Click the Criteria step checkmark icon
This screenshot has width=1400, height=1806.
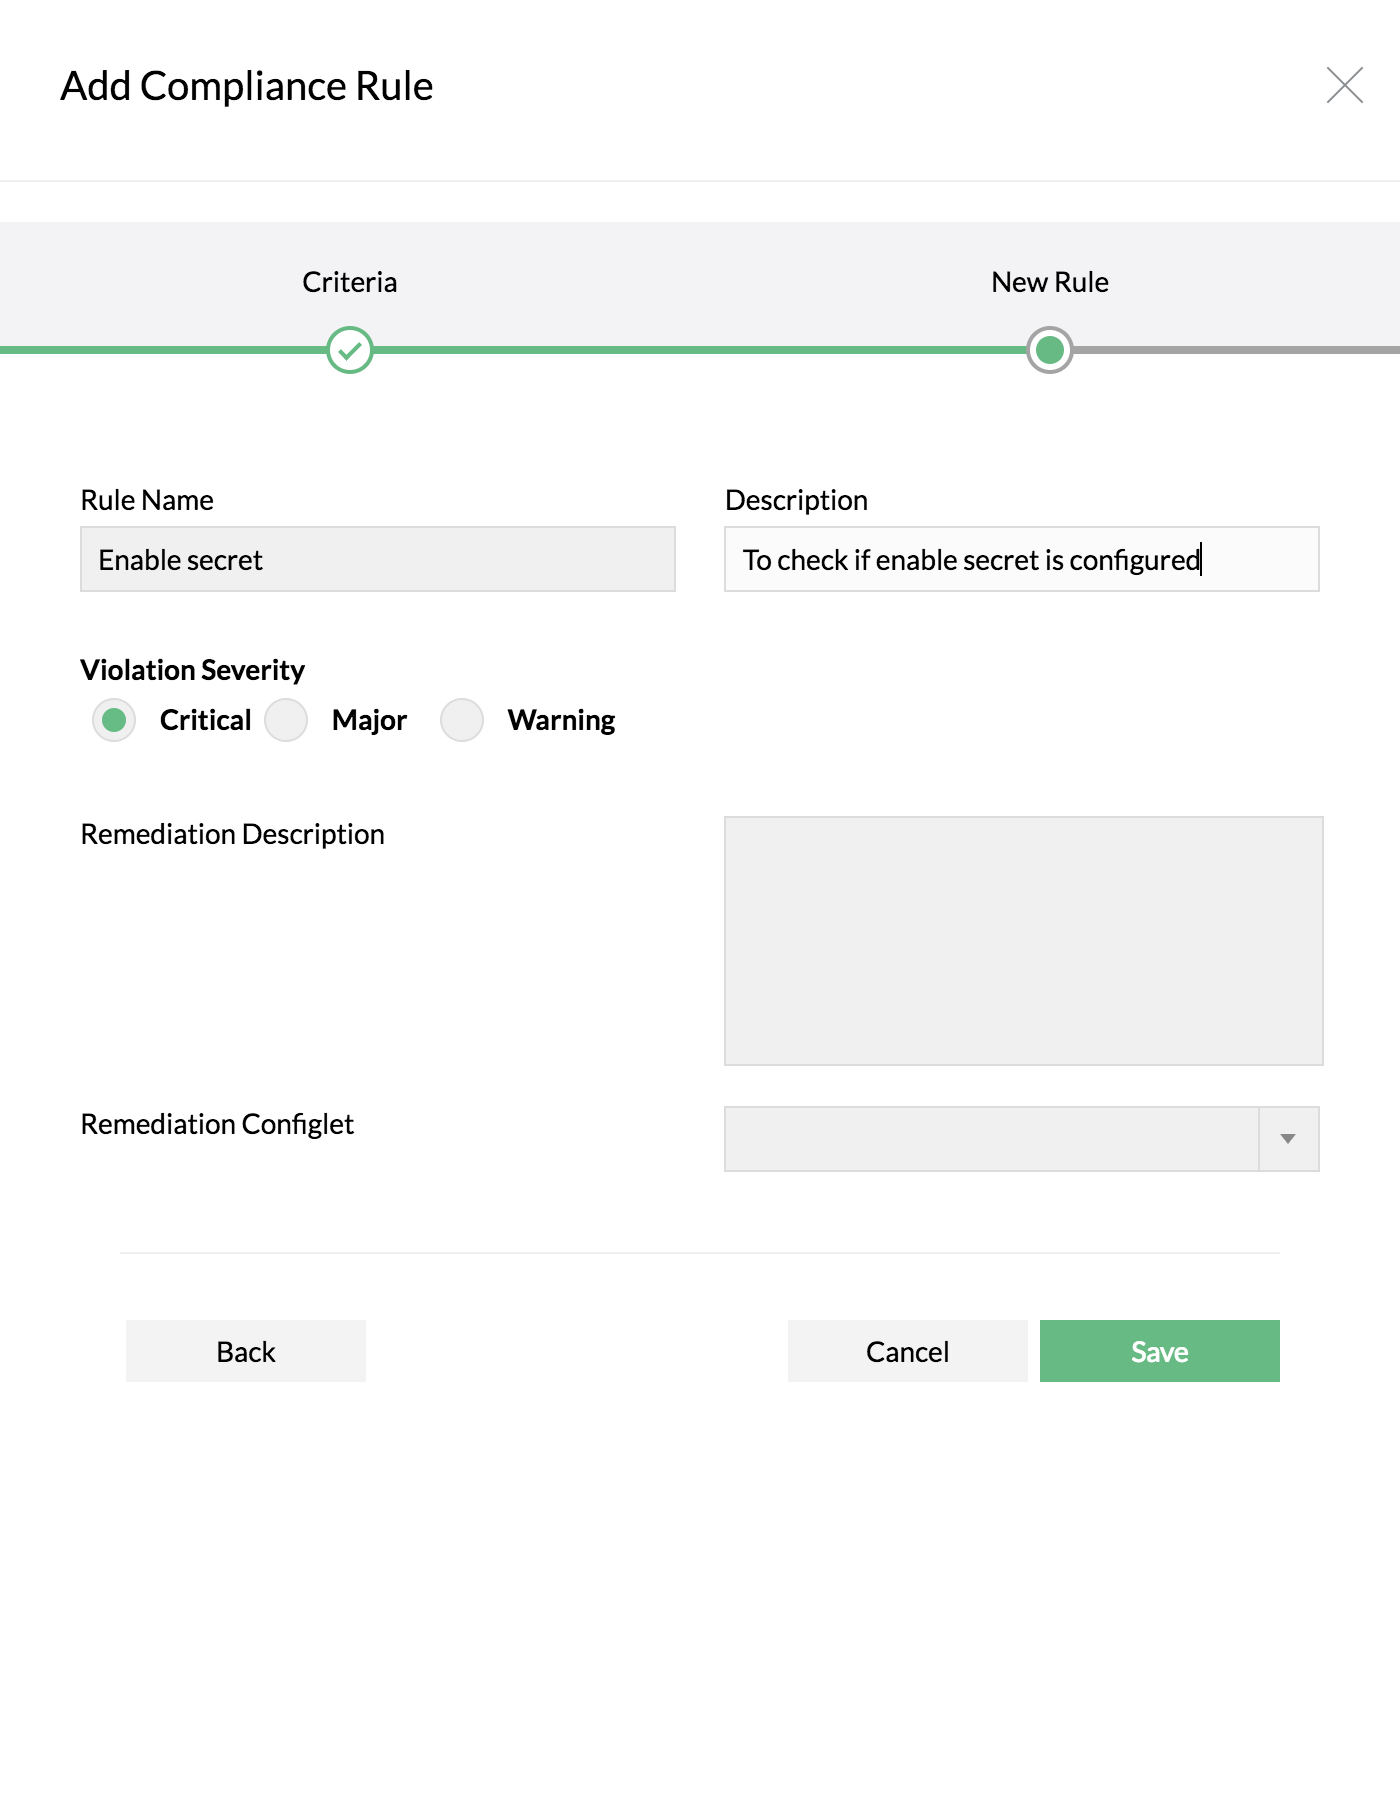pyautogui.click(x=350, y=350)
